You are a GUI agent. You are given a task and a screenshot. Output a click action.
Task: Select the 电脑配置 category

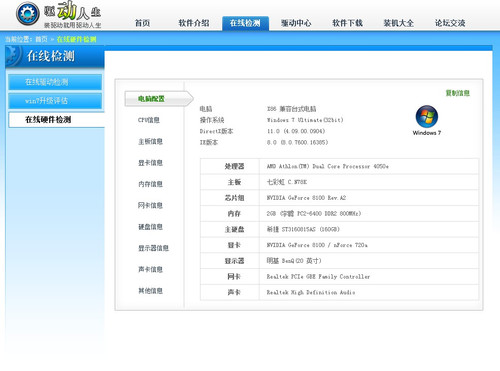159,99
